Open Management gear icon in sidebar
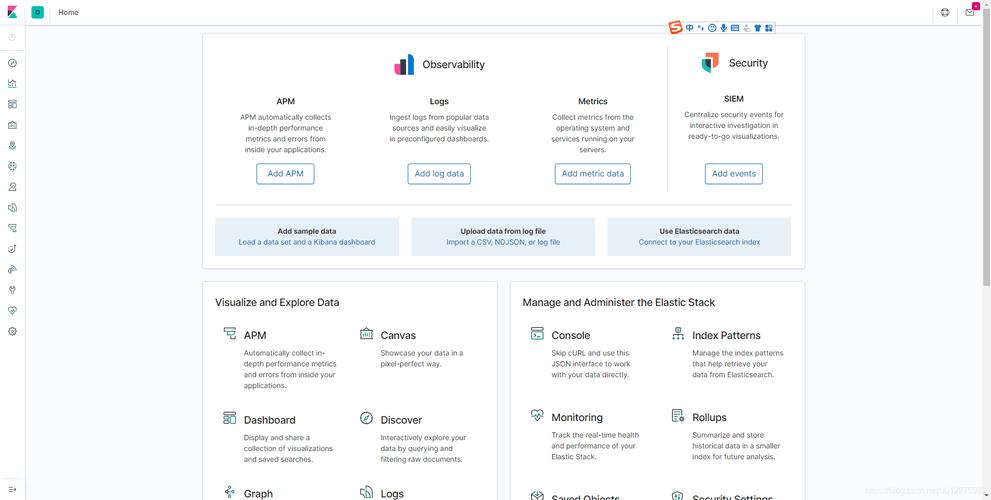The image size is (991, 500). tap(12, 331)
